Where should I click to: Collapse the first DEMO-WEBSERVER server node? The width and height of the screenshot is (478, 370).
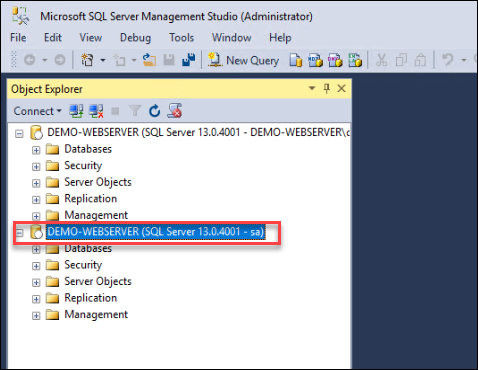click(x=19, y=134)
